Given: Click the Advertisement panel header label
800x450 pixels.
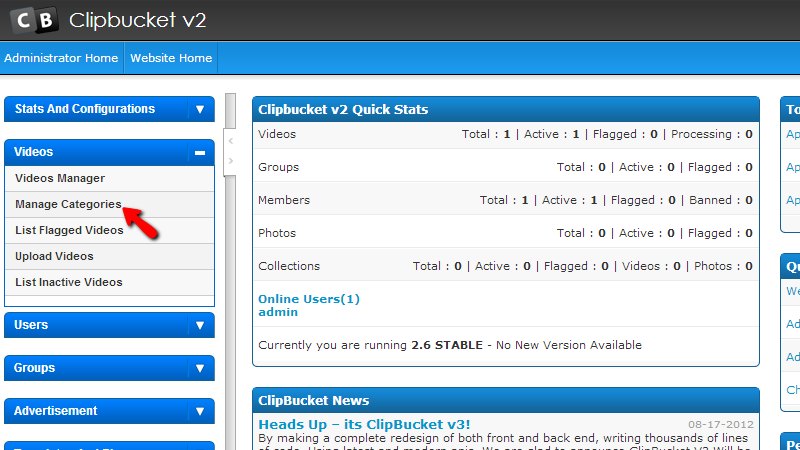Looking at the screenshot, I should coord(56,411).
